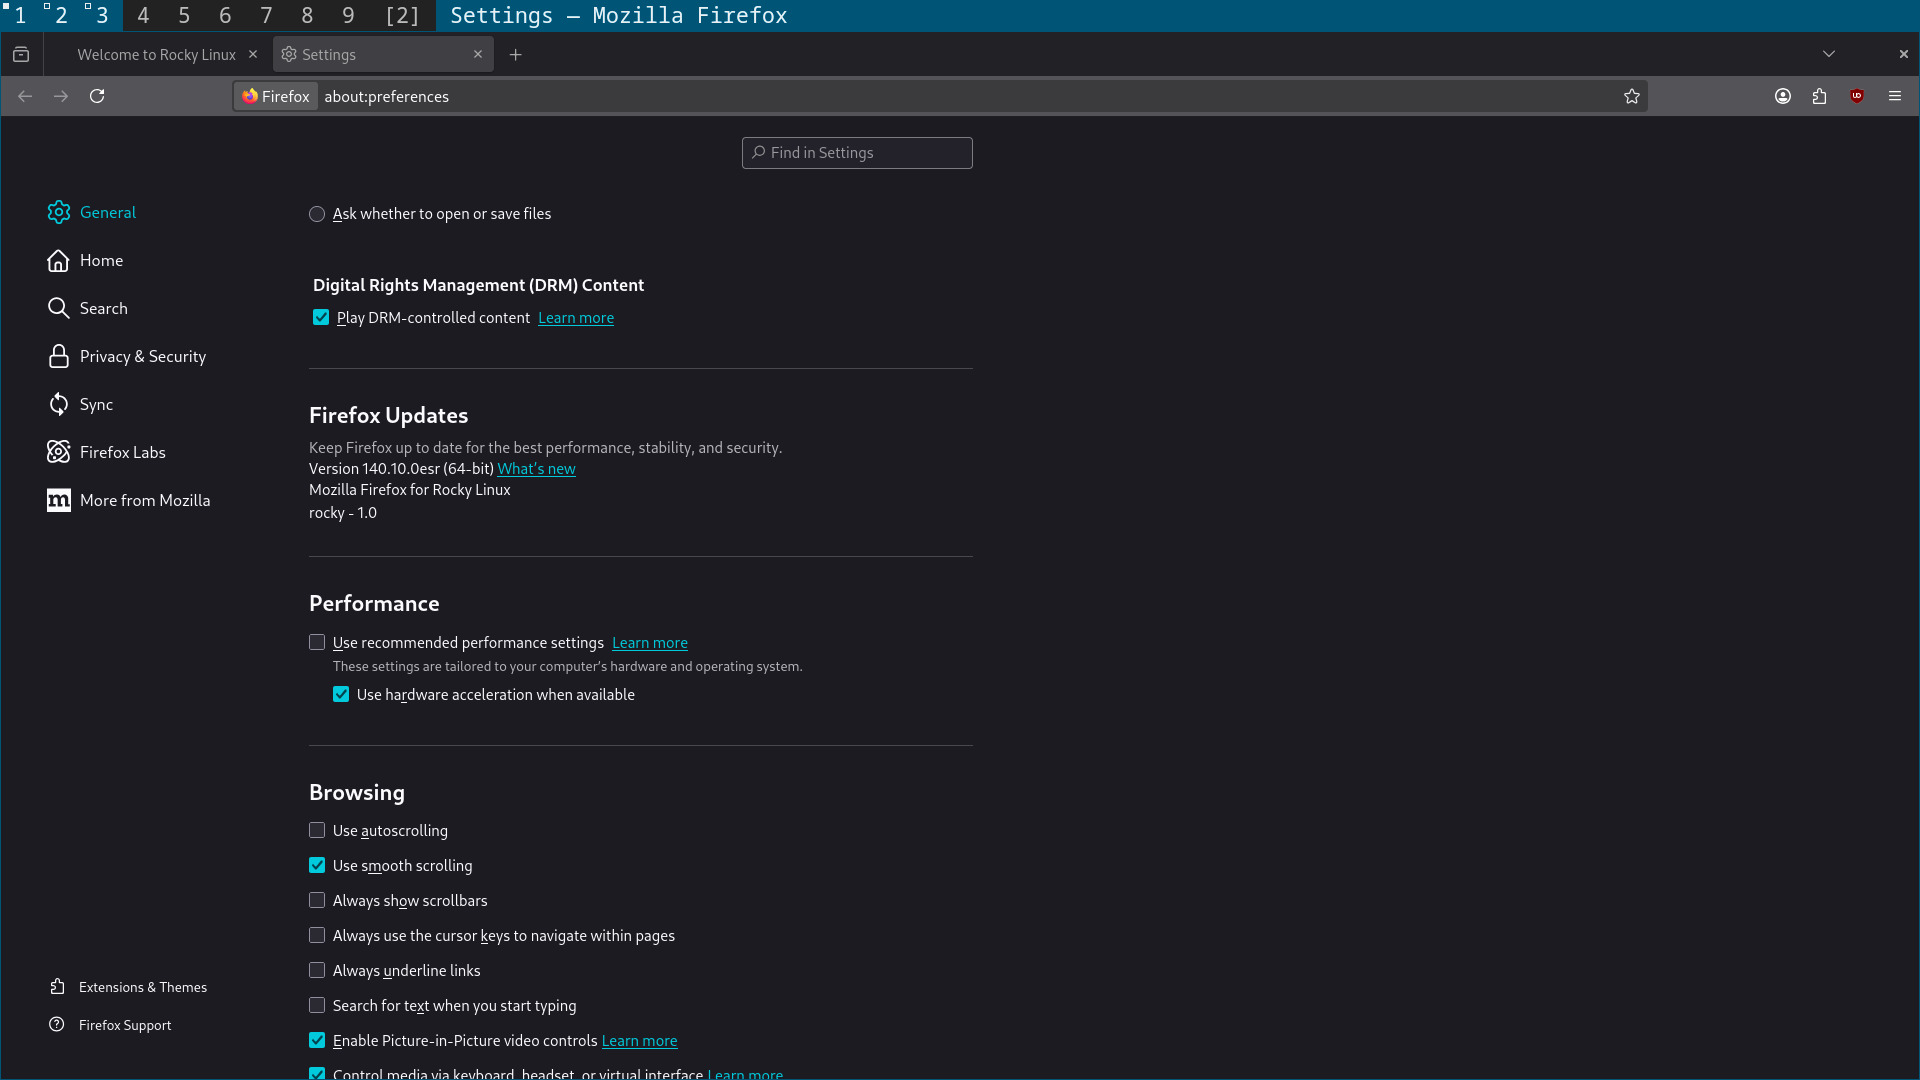
Task: Uncheck Play DRM-controlled content
Action: pos(321,317)
